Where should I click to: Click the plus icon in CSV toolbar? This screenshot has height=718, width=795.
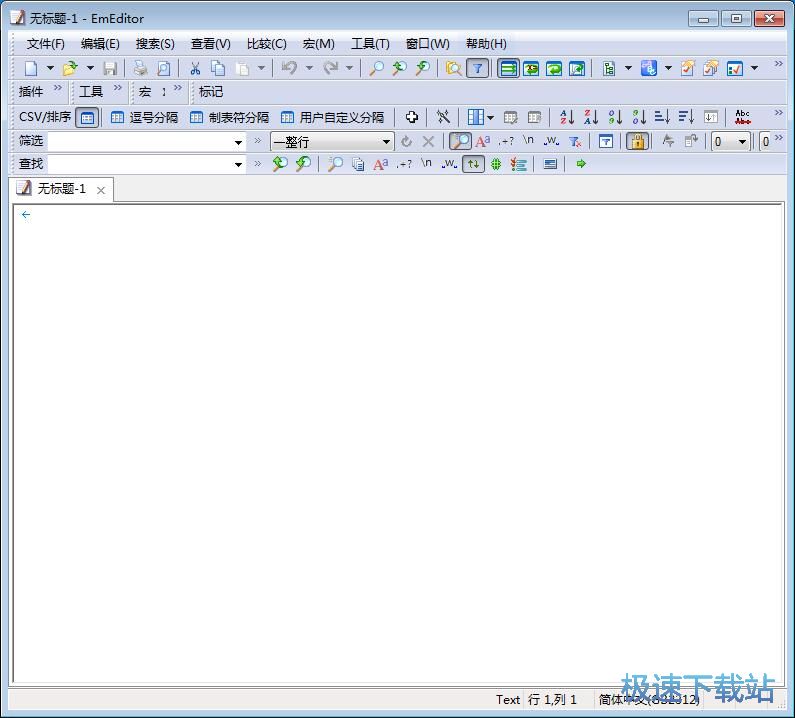412,117
